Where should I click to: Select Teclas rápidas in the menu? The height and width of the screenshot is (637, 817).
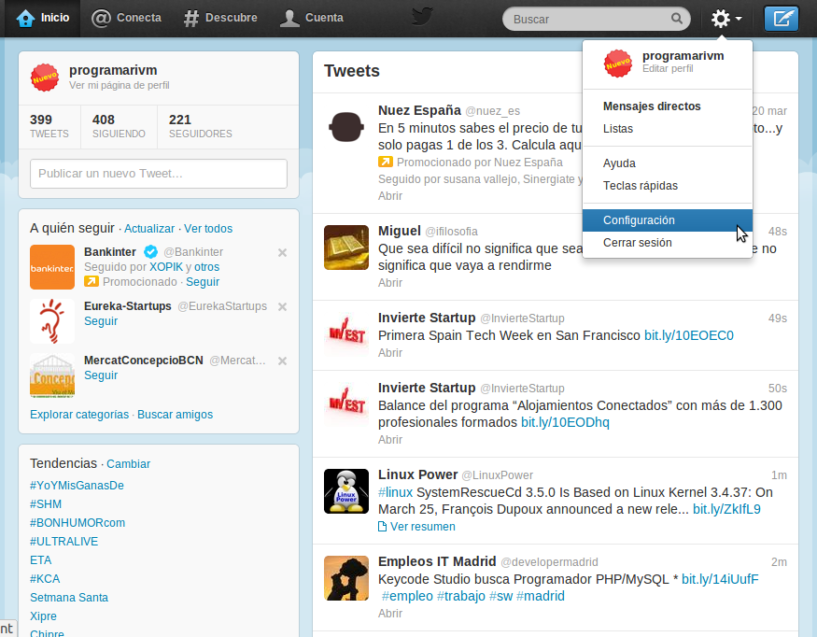pos(640,185)
